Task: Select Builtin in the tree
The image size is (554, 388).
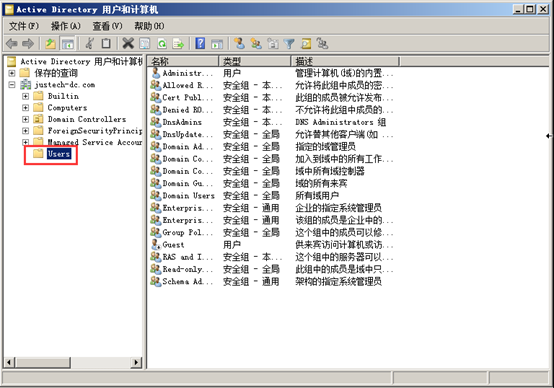Action: tap(63, 96)
